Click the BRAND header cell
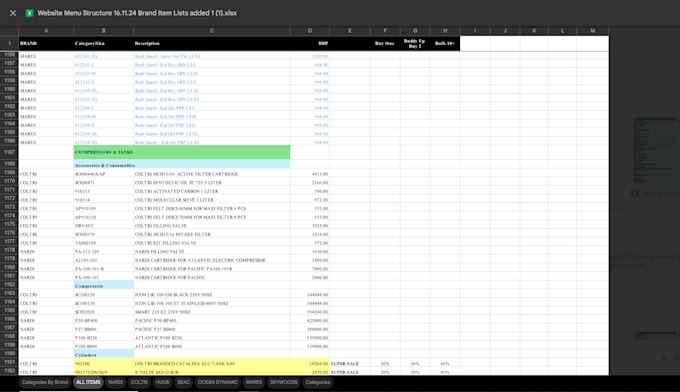This screenshot has height=392, width=680. click(x=46, y=43)
